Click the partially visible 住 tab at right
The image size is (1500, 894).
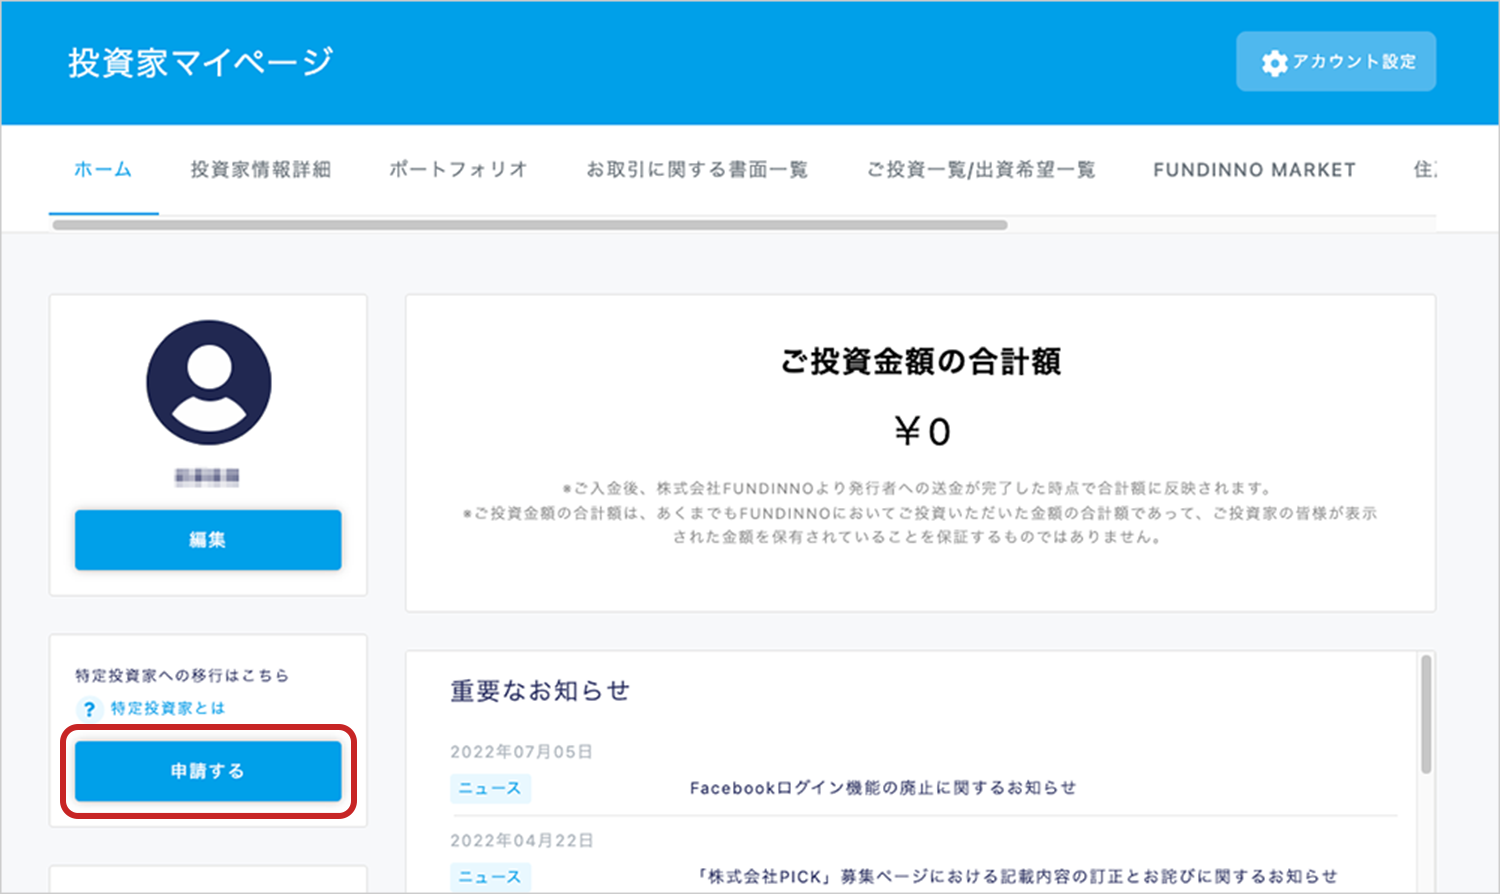[x=1423, y=170]
